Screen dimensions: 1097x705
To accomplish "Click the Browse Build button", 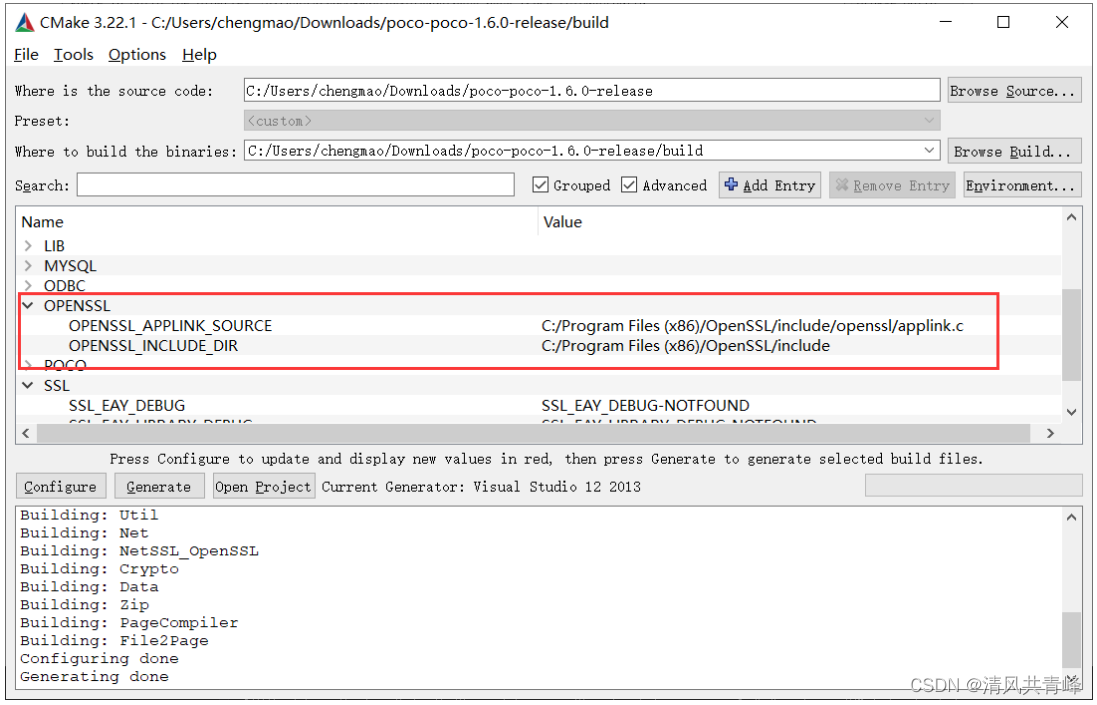I will (x=1014, y=152).
